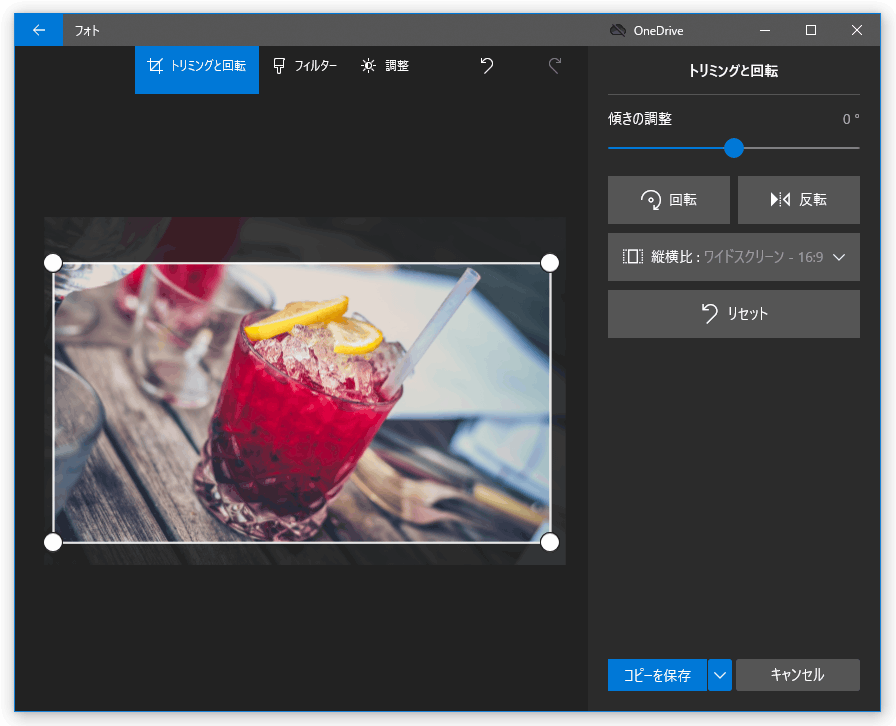
Task: Click コピーを保存 to save a copy
Action: click(x=657, y=675)
